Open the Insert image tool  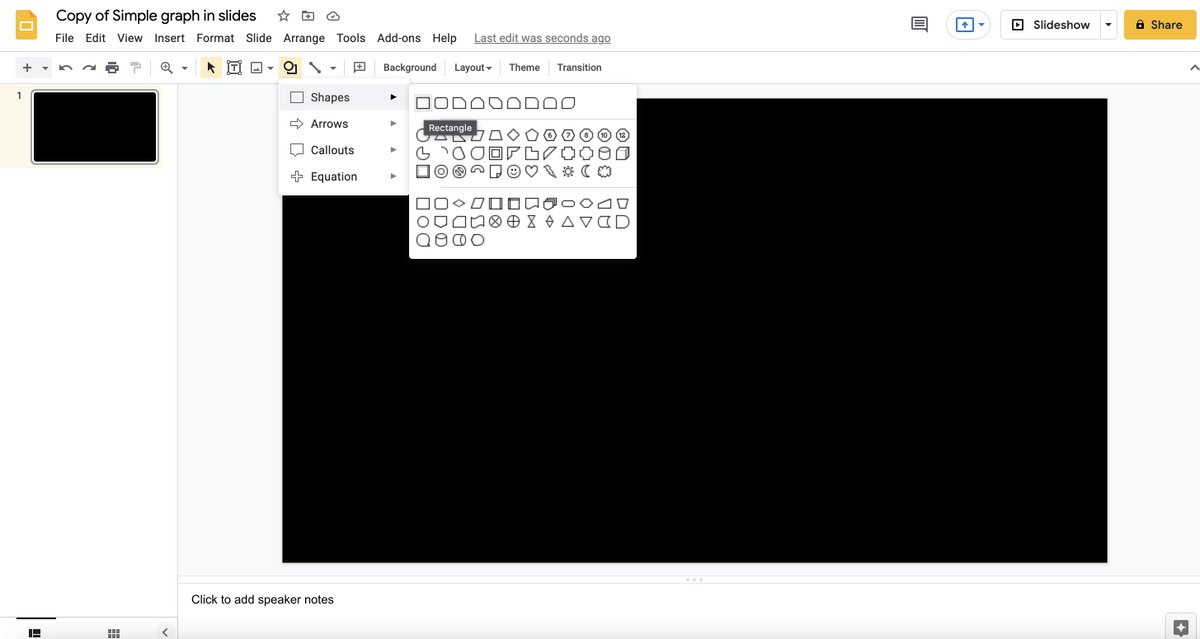point(257,67)
